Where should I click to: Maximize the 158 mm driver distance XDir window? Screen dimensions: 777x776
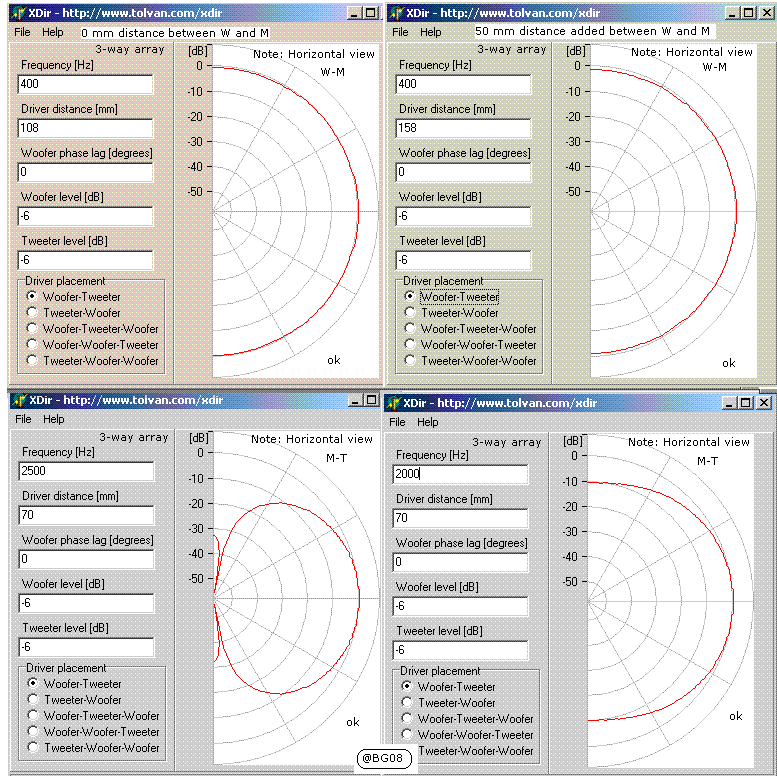pyautogui.click(x=749, y=13)
